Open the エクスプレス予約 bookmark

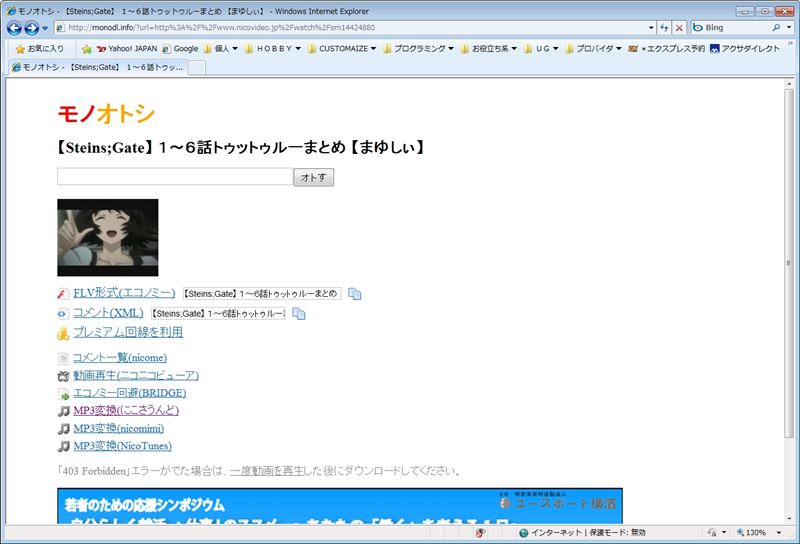point(666,48)
